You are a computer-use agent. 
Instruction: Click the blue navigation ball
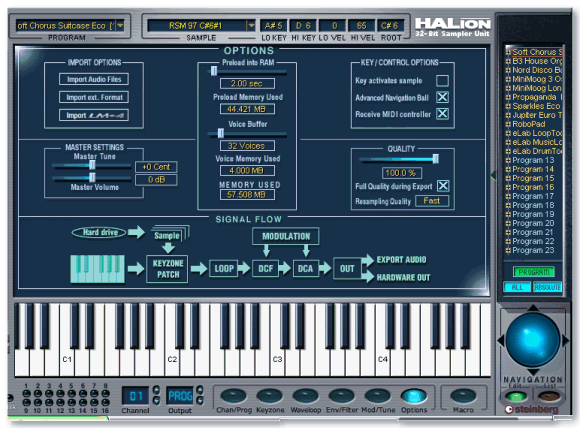pyautogui.click(x=532, y=340)
